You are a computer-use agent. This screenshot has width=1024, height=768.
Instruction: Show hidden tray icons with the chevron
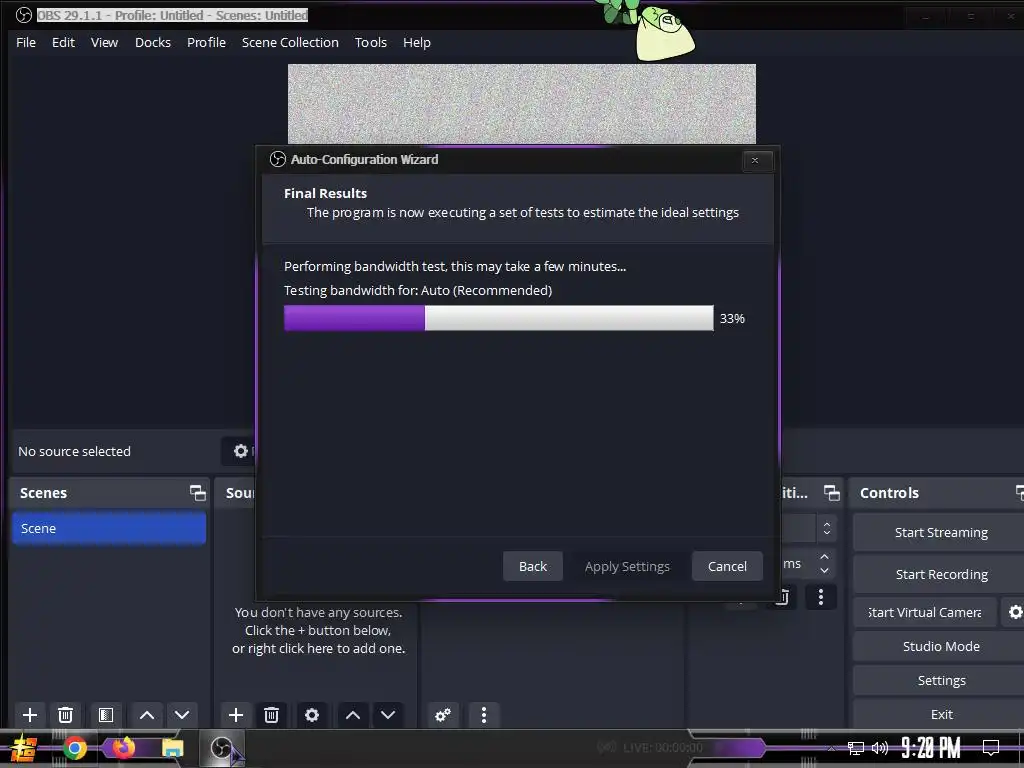click(832, 749)
